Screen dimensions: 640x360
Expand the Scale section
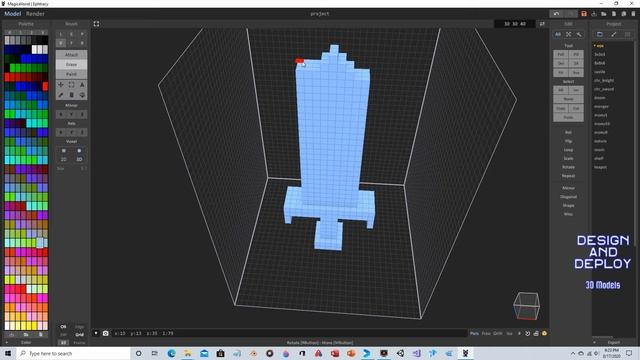(x=569, y=158)
